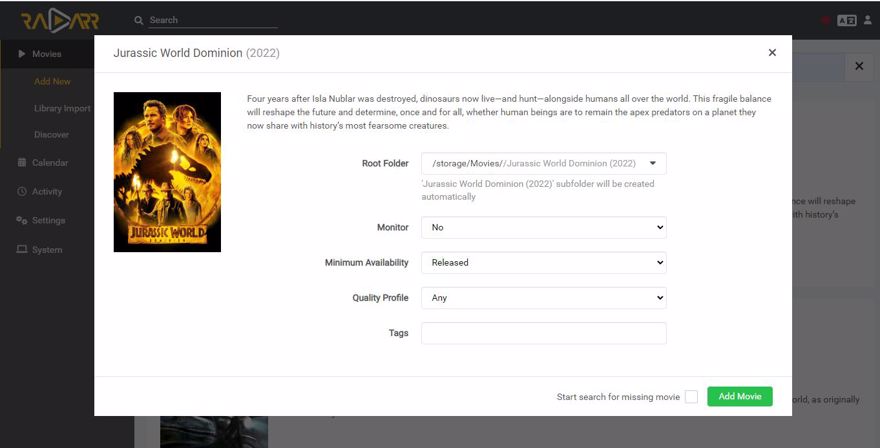The width and height of the screenshot is (880, 448).
Task: Open the Root Folder dropdown
Action: 543,163
